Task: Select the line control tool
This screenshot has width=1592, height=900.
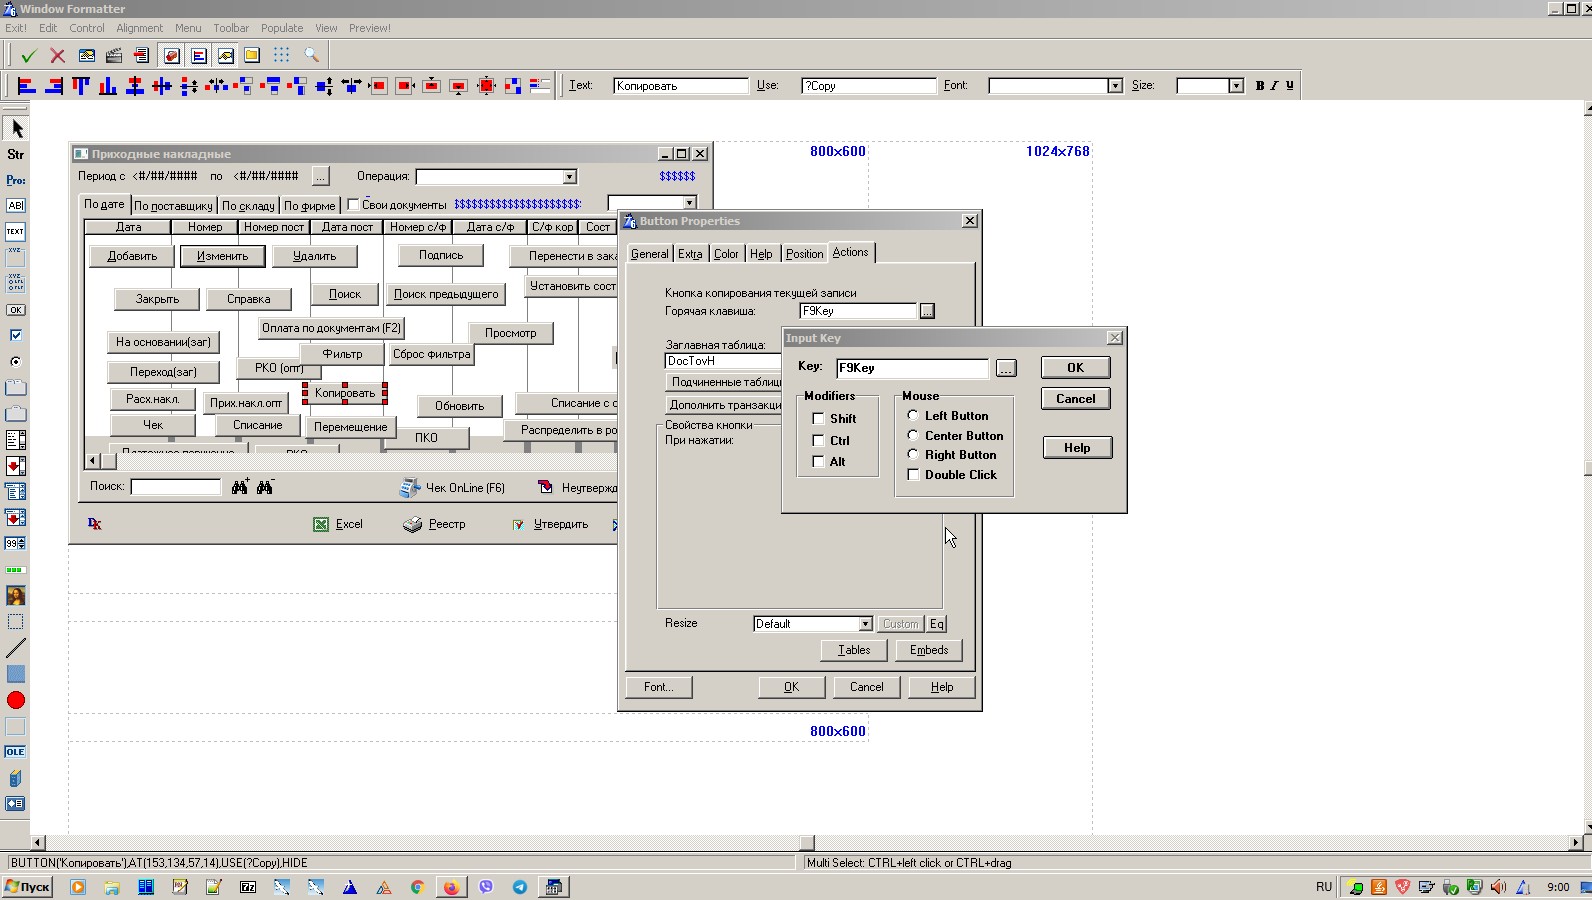Action: coord(15,648)
